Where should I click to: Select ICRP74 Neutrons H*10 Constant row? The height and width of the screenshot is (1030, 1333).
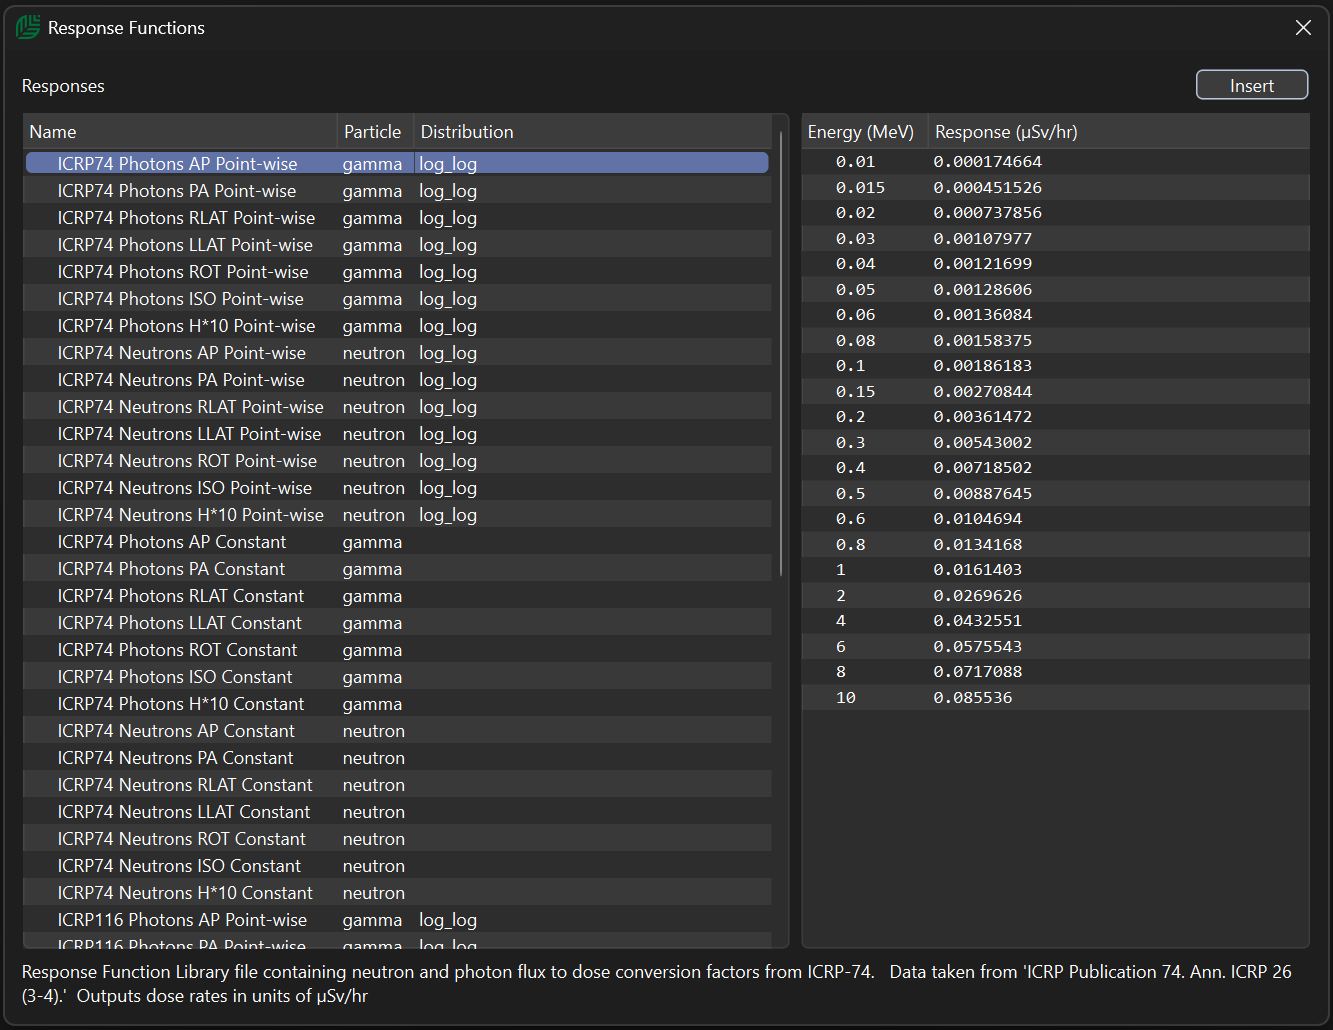point(397,893)
